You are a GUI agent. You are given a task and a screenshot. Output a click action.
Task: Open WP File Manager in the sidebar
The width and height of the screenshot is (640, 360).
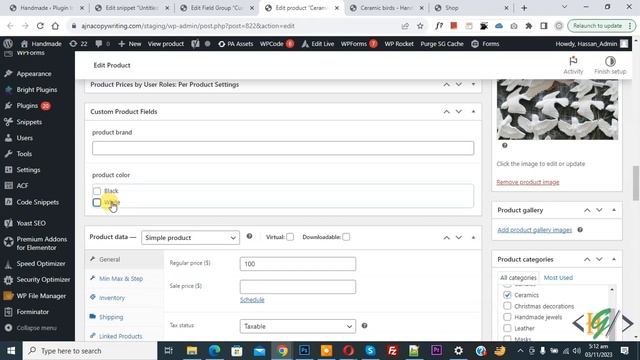coord(41,296)
